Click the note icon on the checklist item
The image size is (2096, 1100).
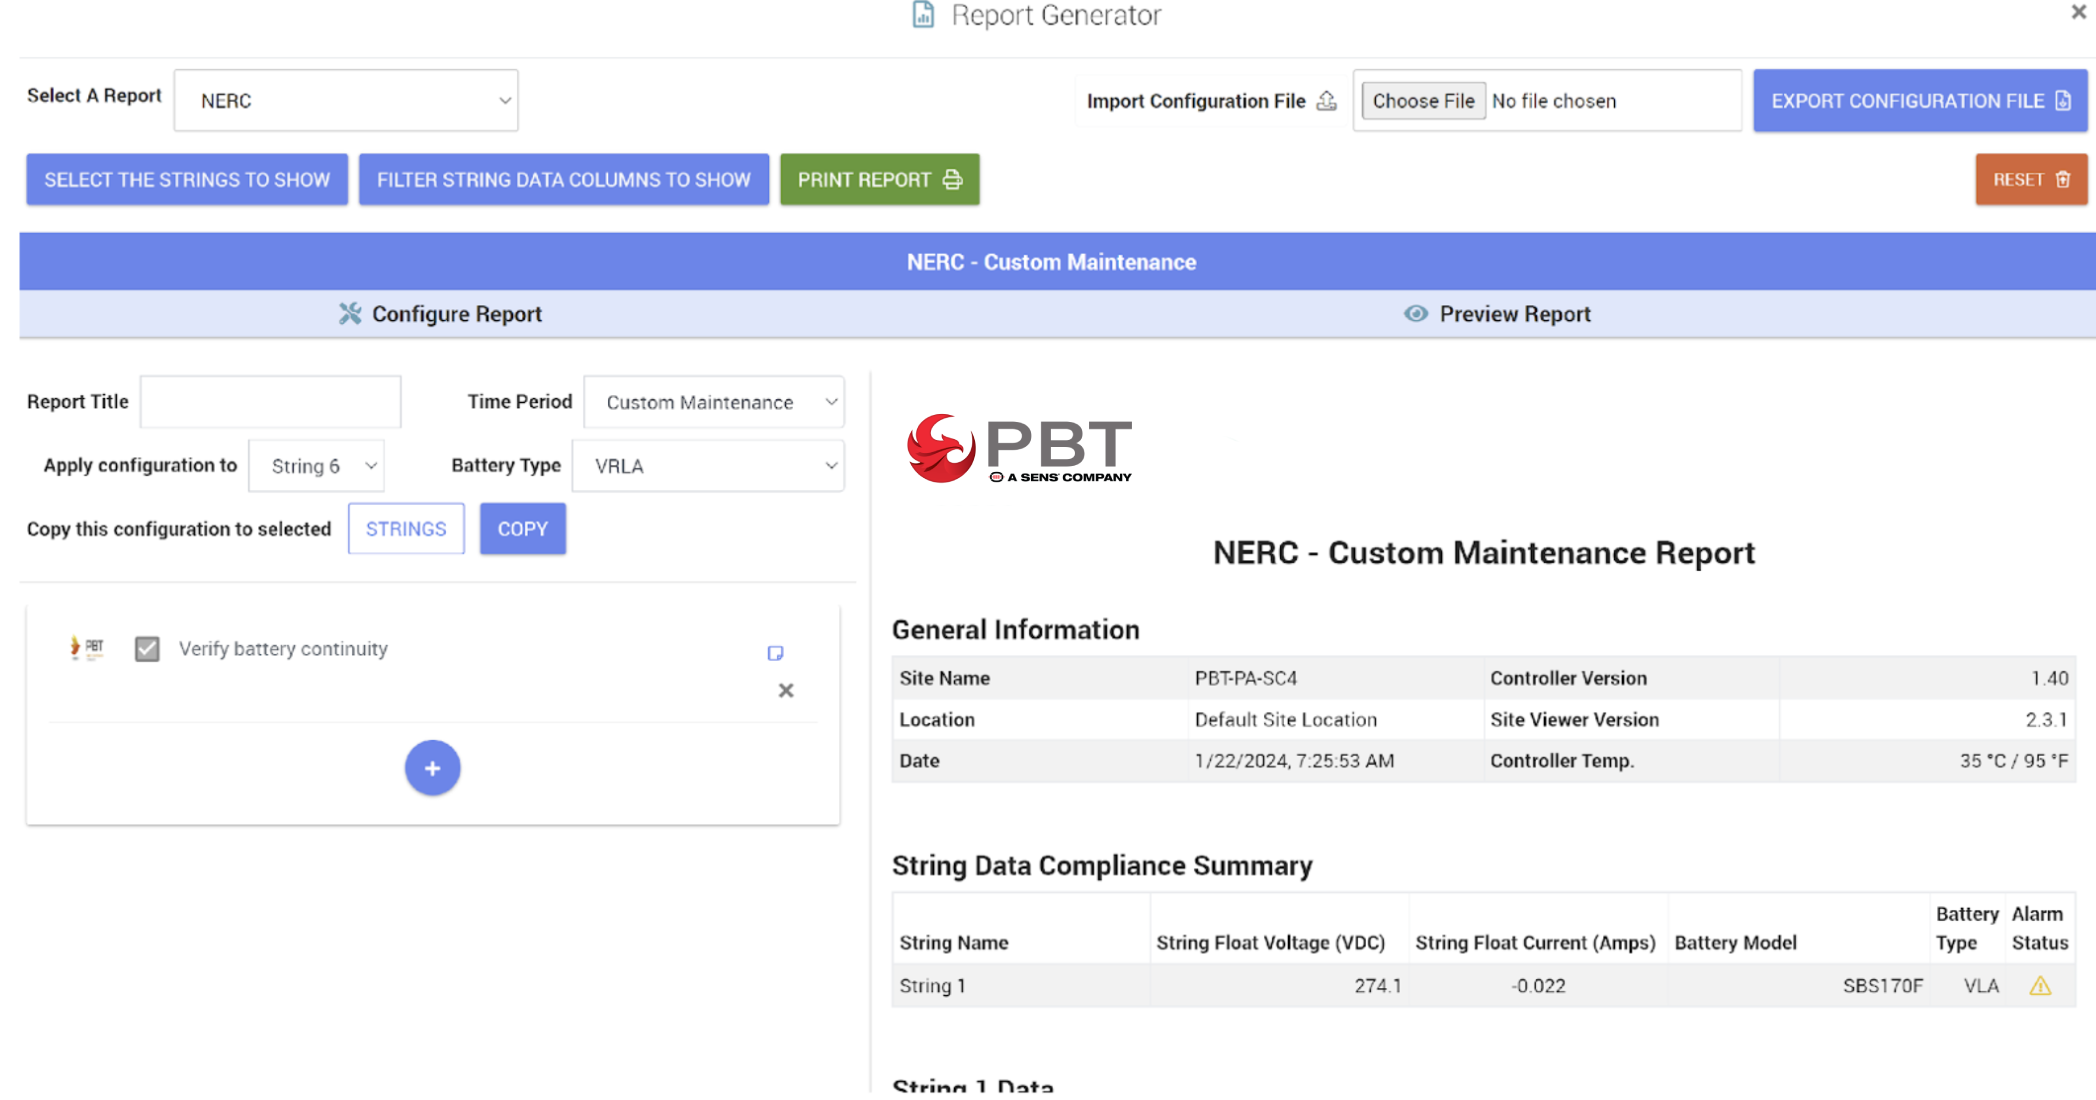tap(776, 652)
